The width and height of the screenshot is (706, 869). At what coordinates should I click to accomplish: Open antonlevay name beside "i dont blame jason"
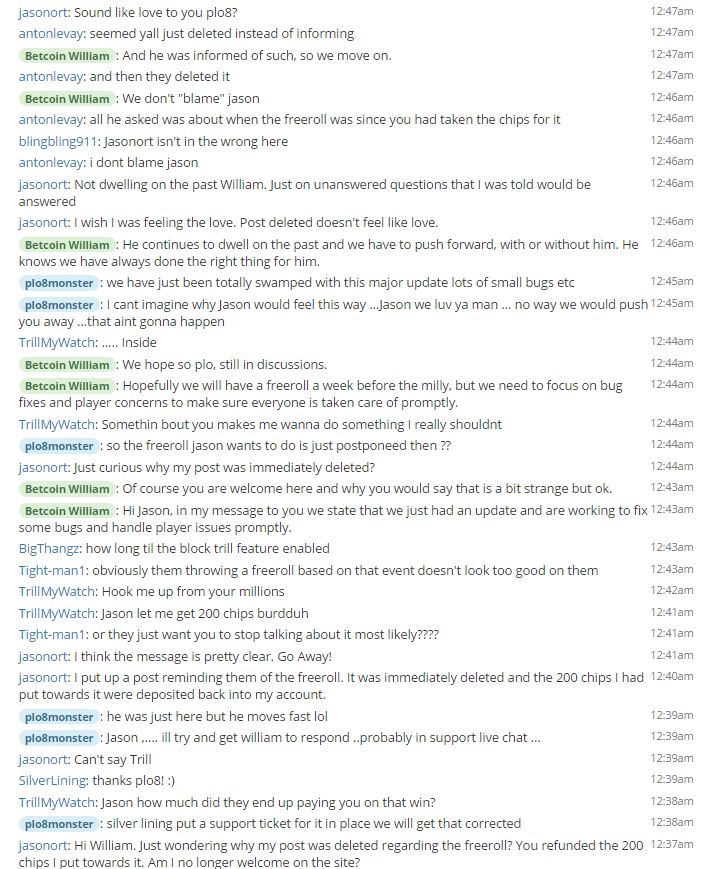coord(50,162)
